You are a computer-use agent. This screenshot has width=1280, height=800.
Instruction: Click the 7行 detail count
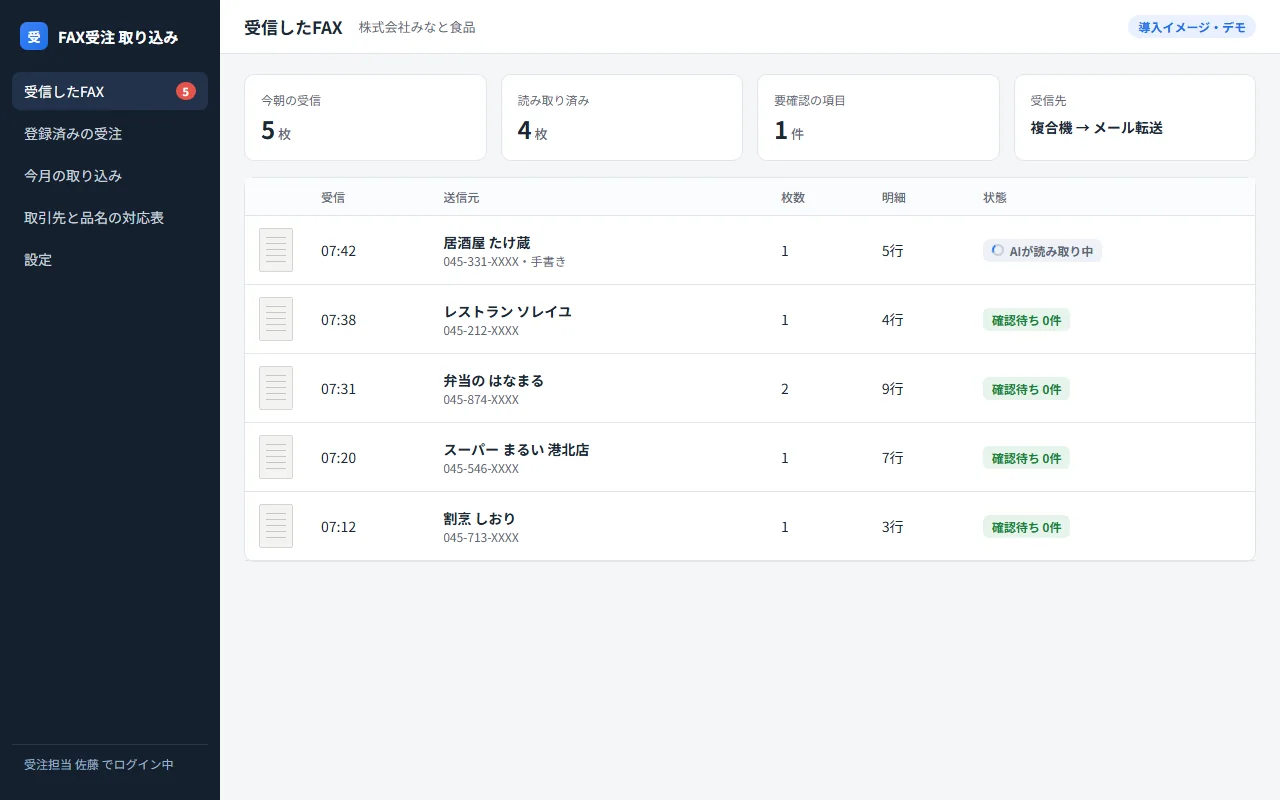click(x=892, y=458)
